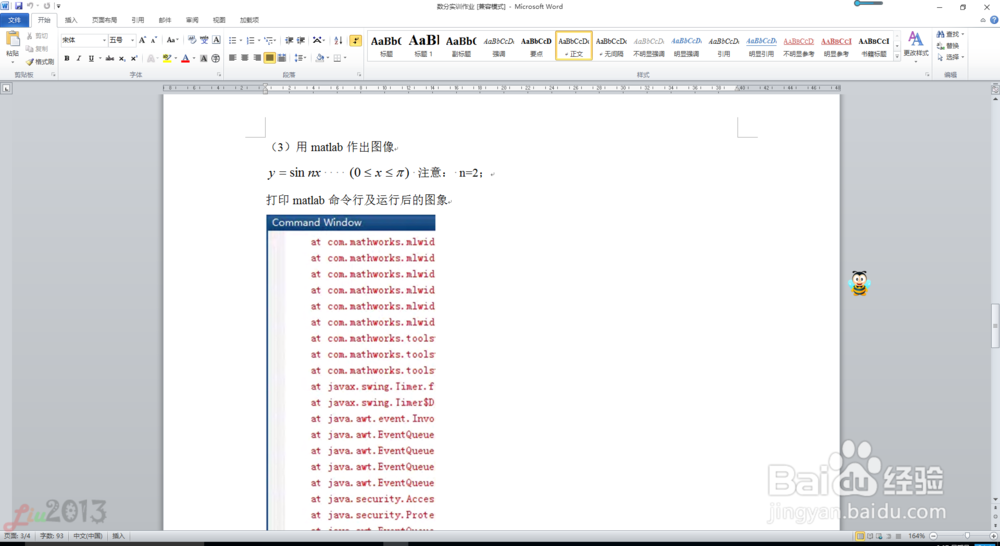Apply 无间隔 style
This screenshot has width=1000, height=546.
[x=611, y=45]
